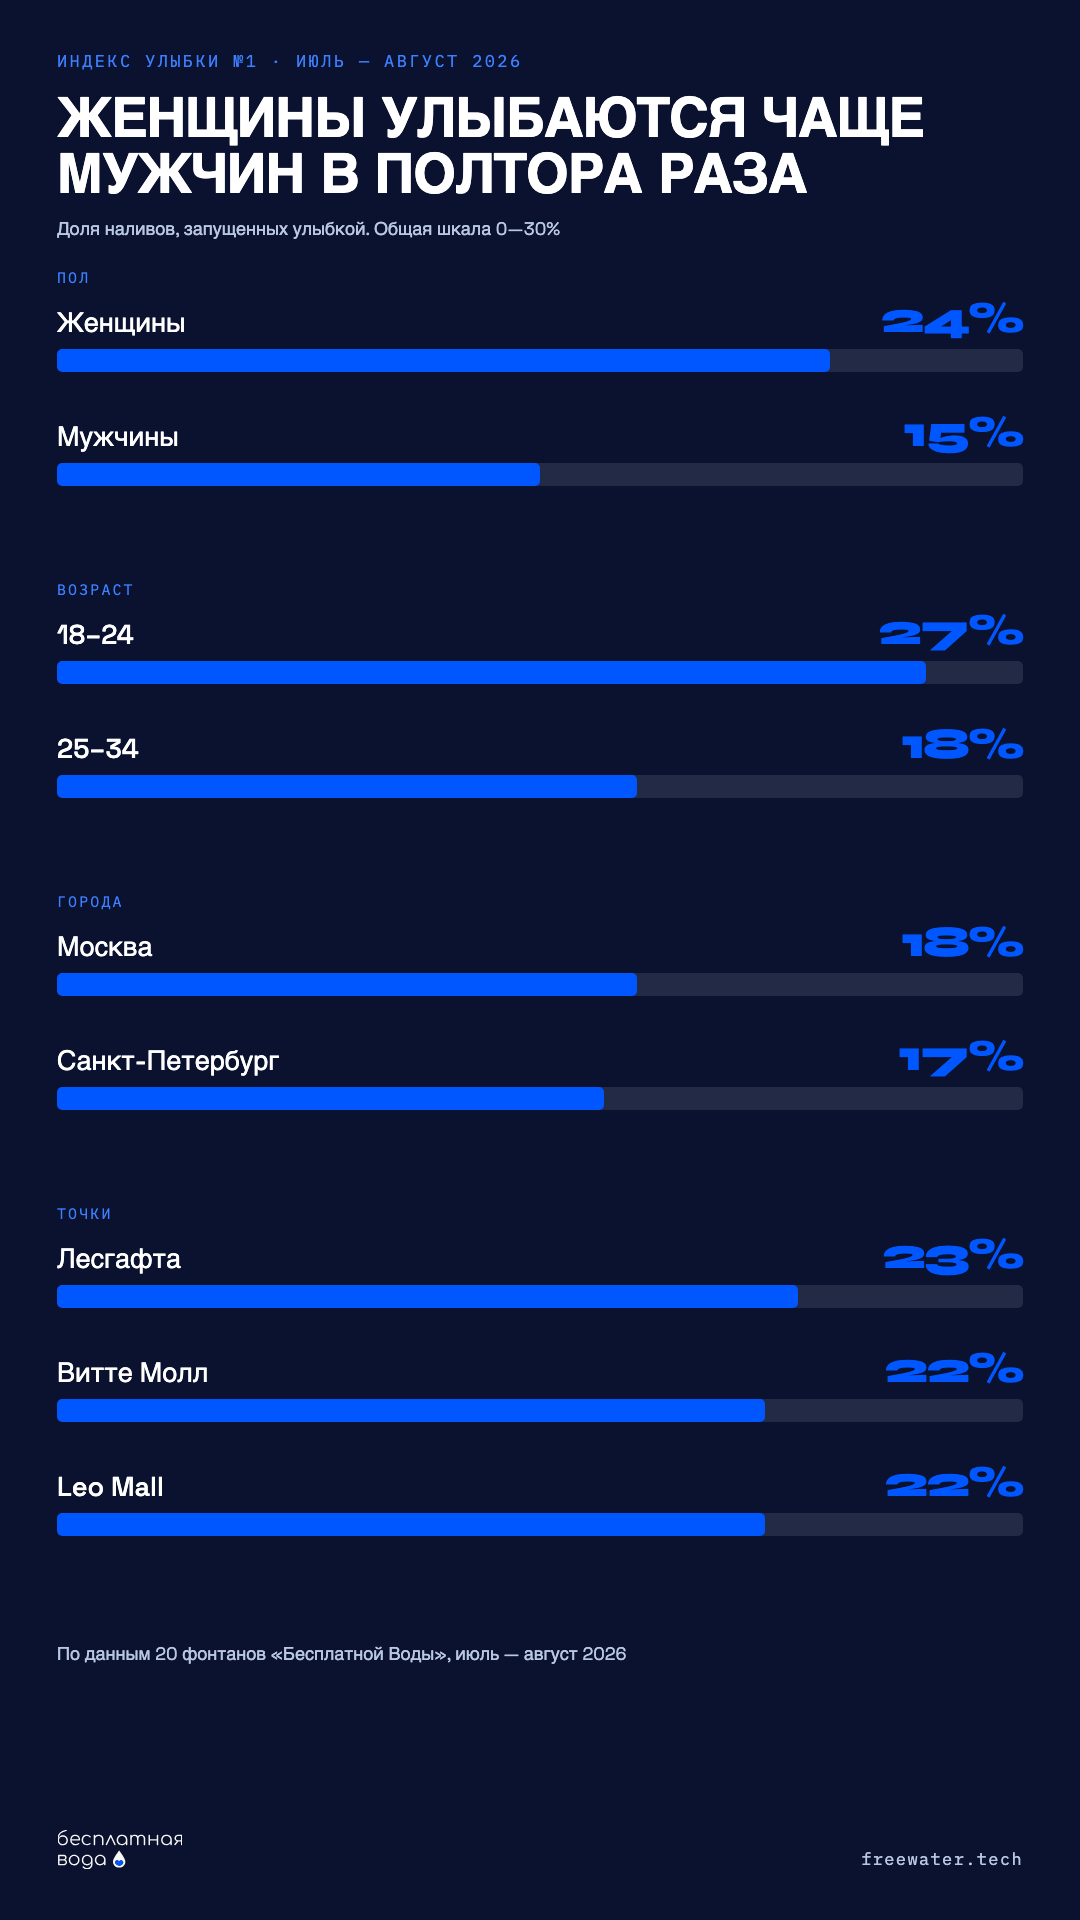Image resolution: width=1080 pixels, height=1920 pixels.
Task: Click the Бесплатная Вода brand logo
Action: click(120, 1849)
